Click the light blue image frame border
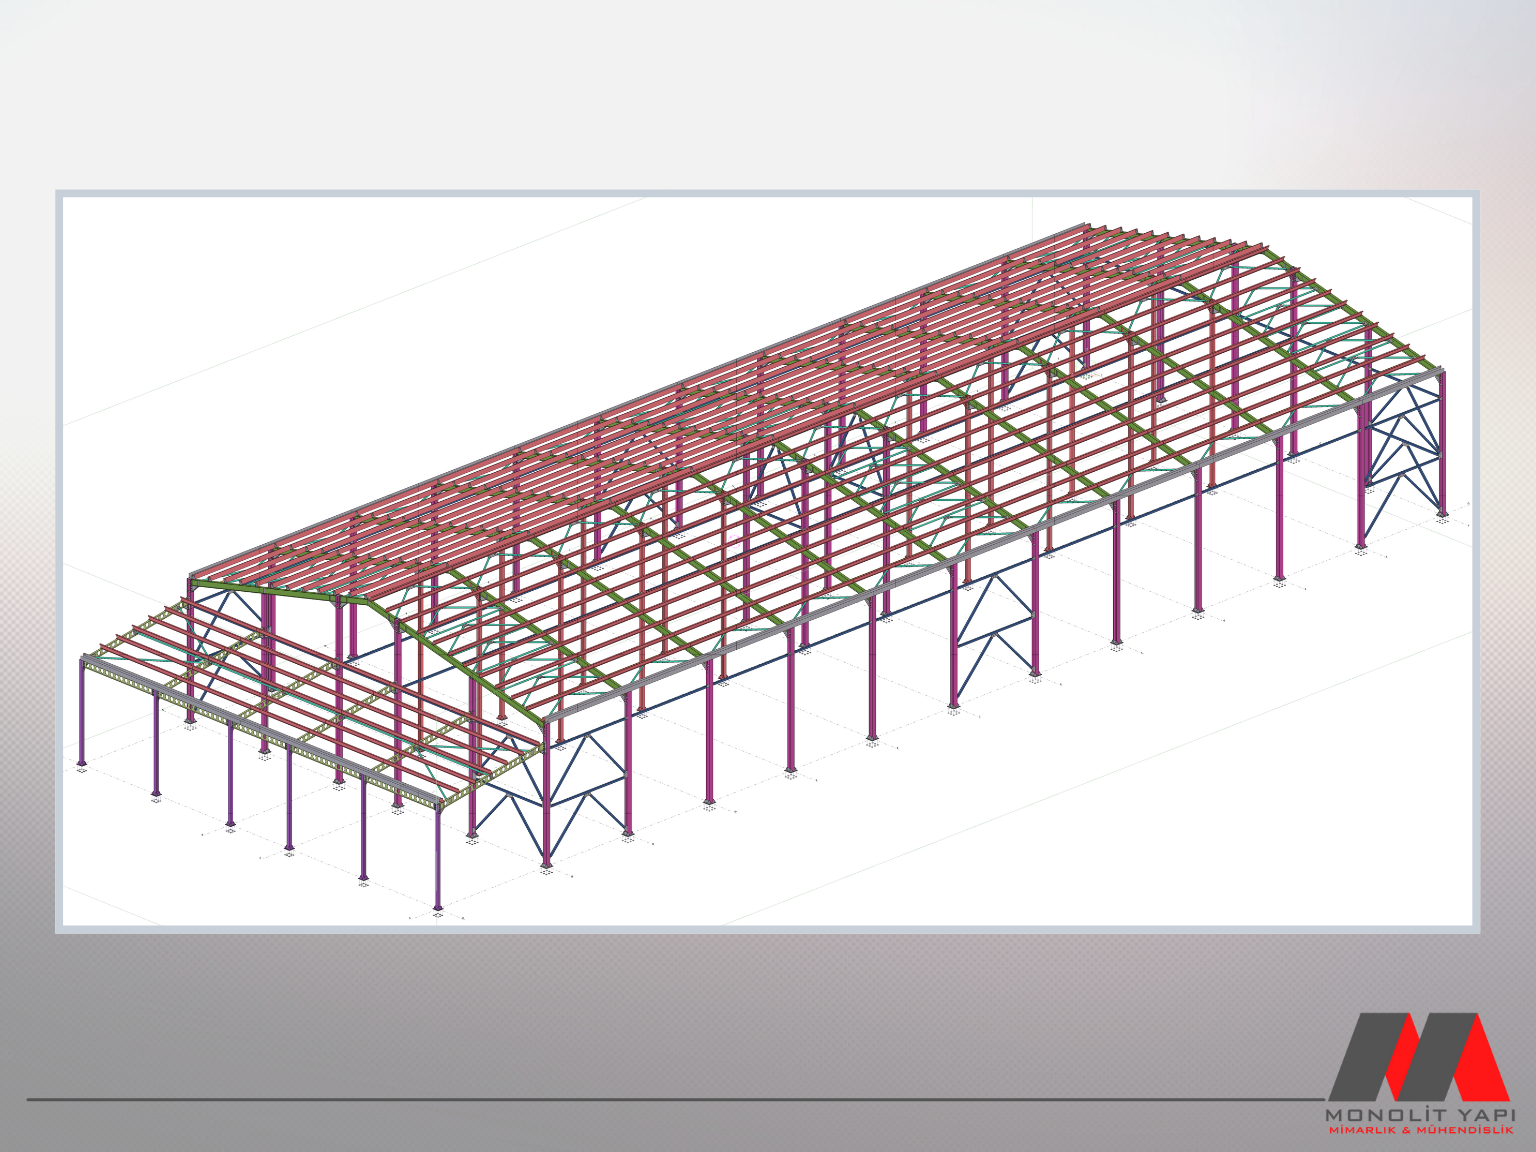Viewport: 1536px width, 1152px height. click(59, 560)
